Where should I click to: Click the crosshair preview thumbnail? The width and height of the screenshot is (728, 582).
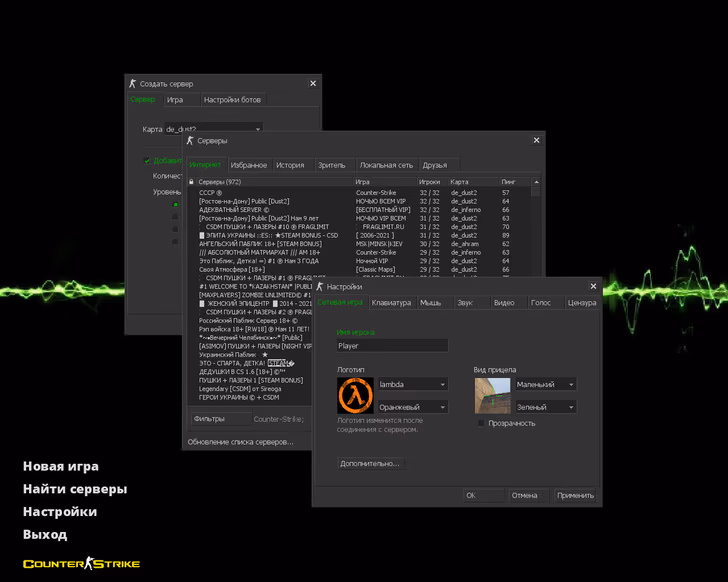tap(492, 396)
